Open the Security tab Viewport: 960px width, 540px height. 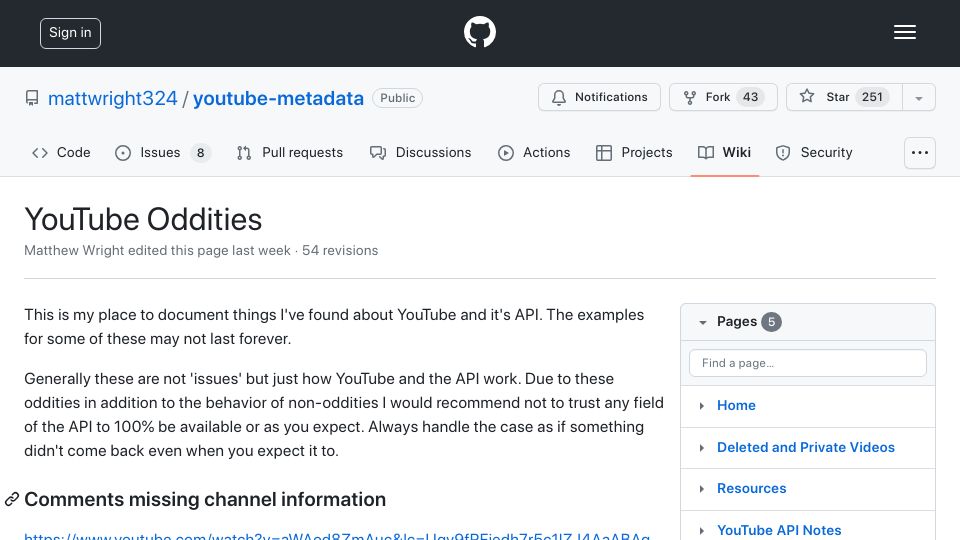click(814, 152)
